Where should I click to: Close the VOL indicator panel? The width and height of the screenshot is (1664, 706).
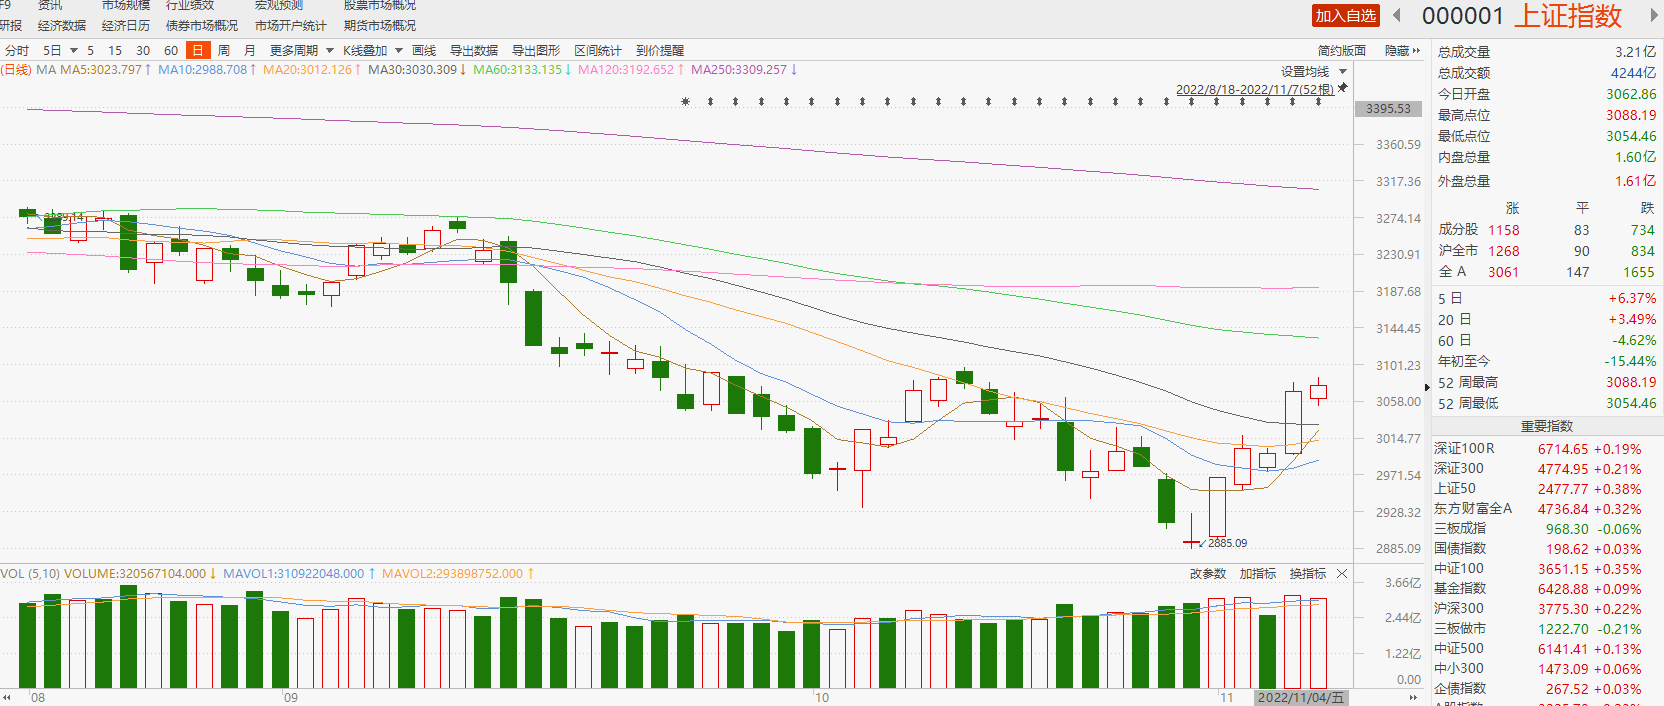tap(1342, 574)
